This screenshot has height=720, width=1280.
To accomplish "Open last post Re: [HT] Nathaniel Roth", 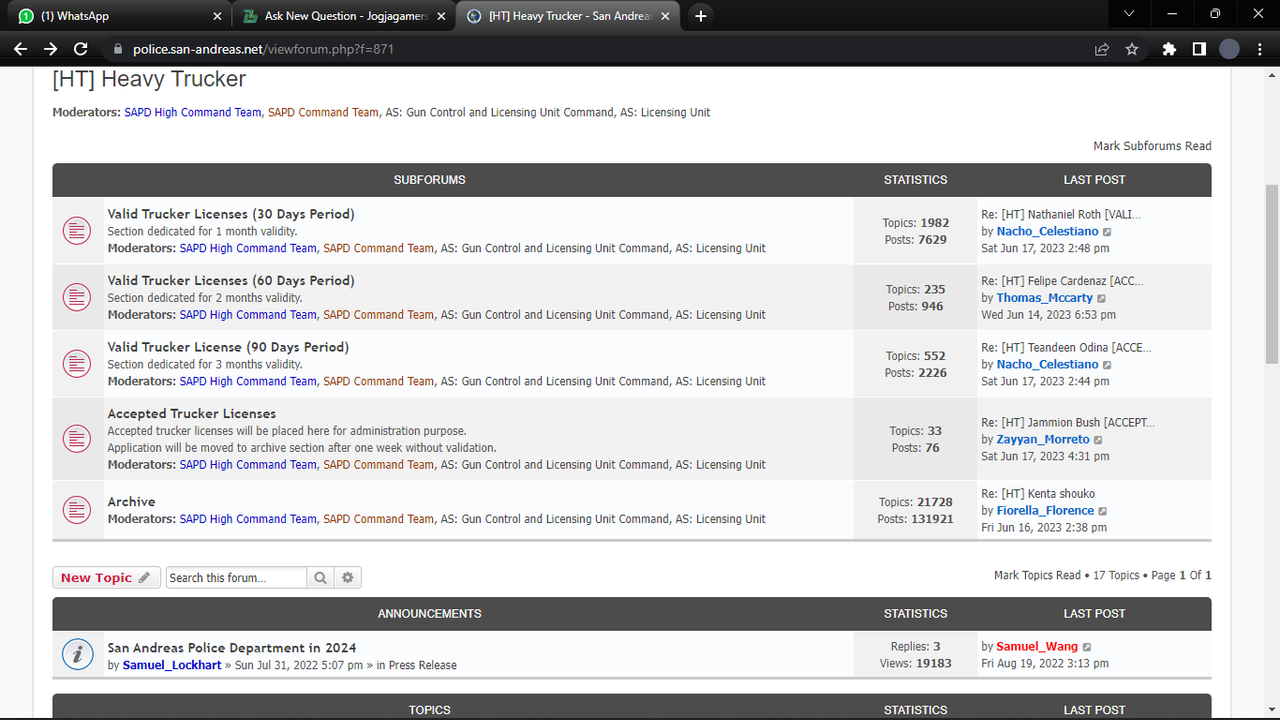I will pos(1061,215).
